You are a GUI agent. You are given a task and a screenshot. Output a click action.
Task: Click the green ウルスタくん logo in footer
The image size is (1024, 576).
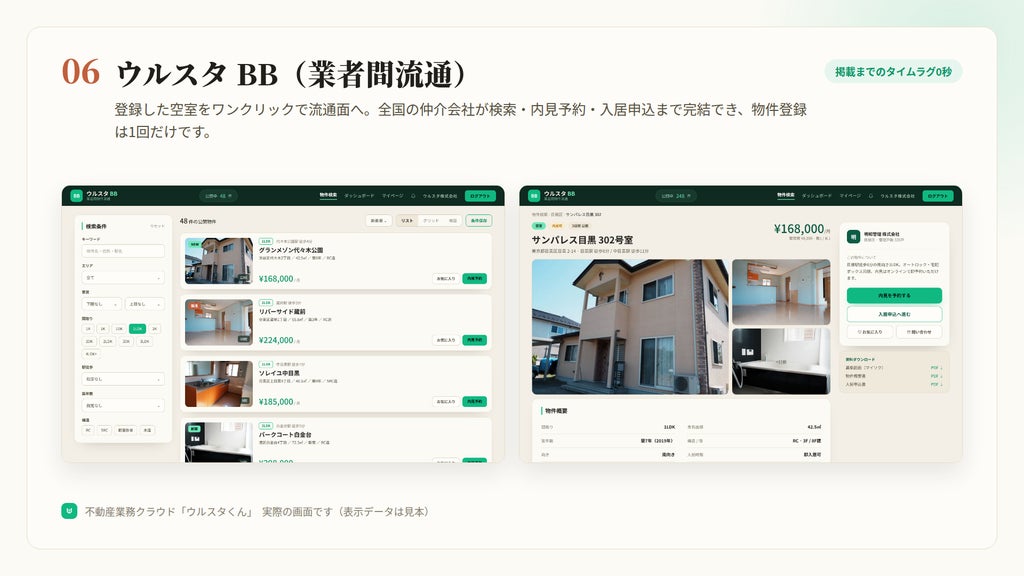click(x=69, y=511)
